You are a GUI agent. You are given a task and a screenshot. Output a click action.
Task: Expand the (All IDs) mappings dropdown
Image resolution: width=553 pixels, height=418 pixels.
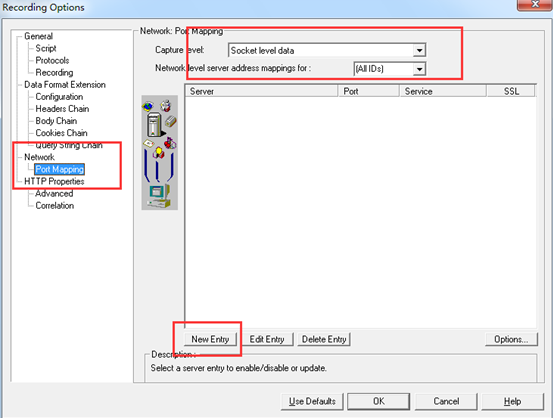tap(419, 69)
